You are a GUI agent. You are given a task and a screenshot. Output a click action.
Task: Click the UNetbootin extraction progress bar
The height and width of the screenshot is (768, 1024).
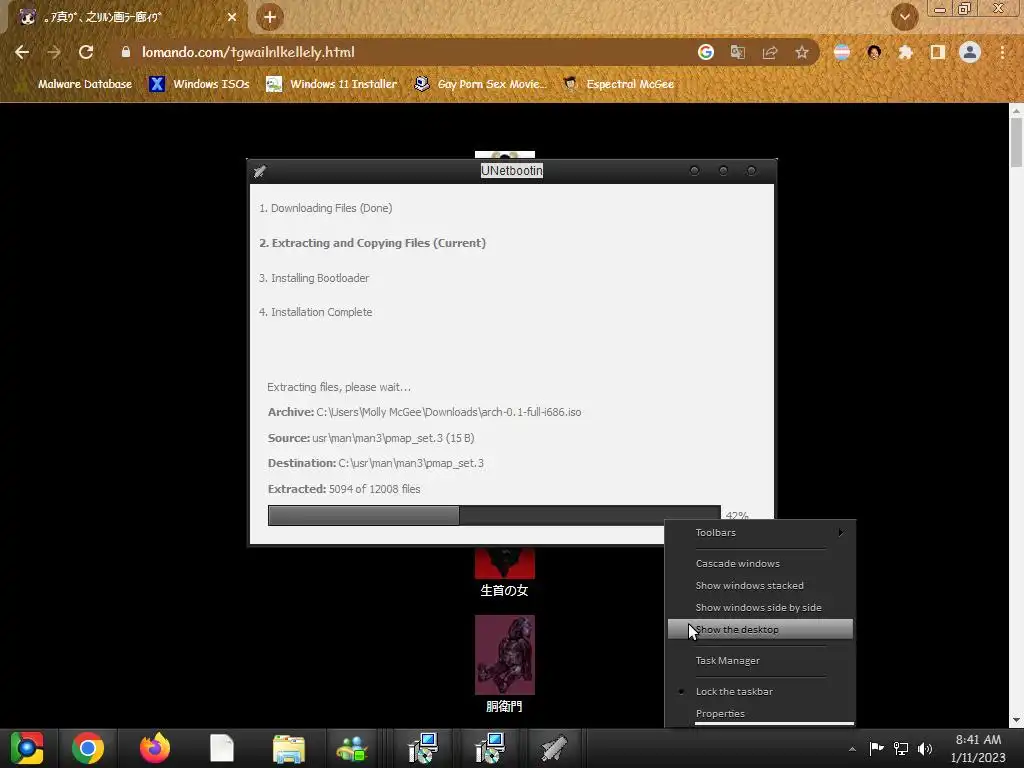point(494,515)
